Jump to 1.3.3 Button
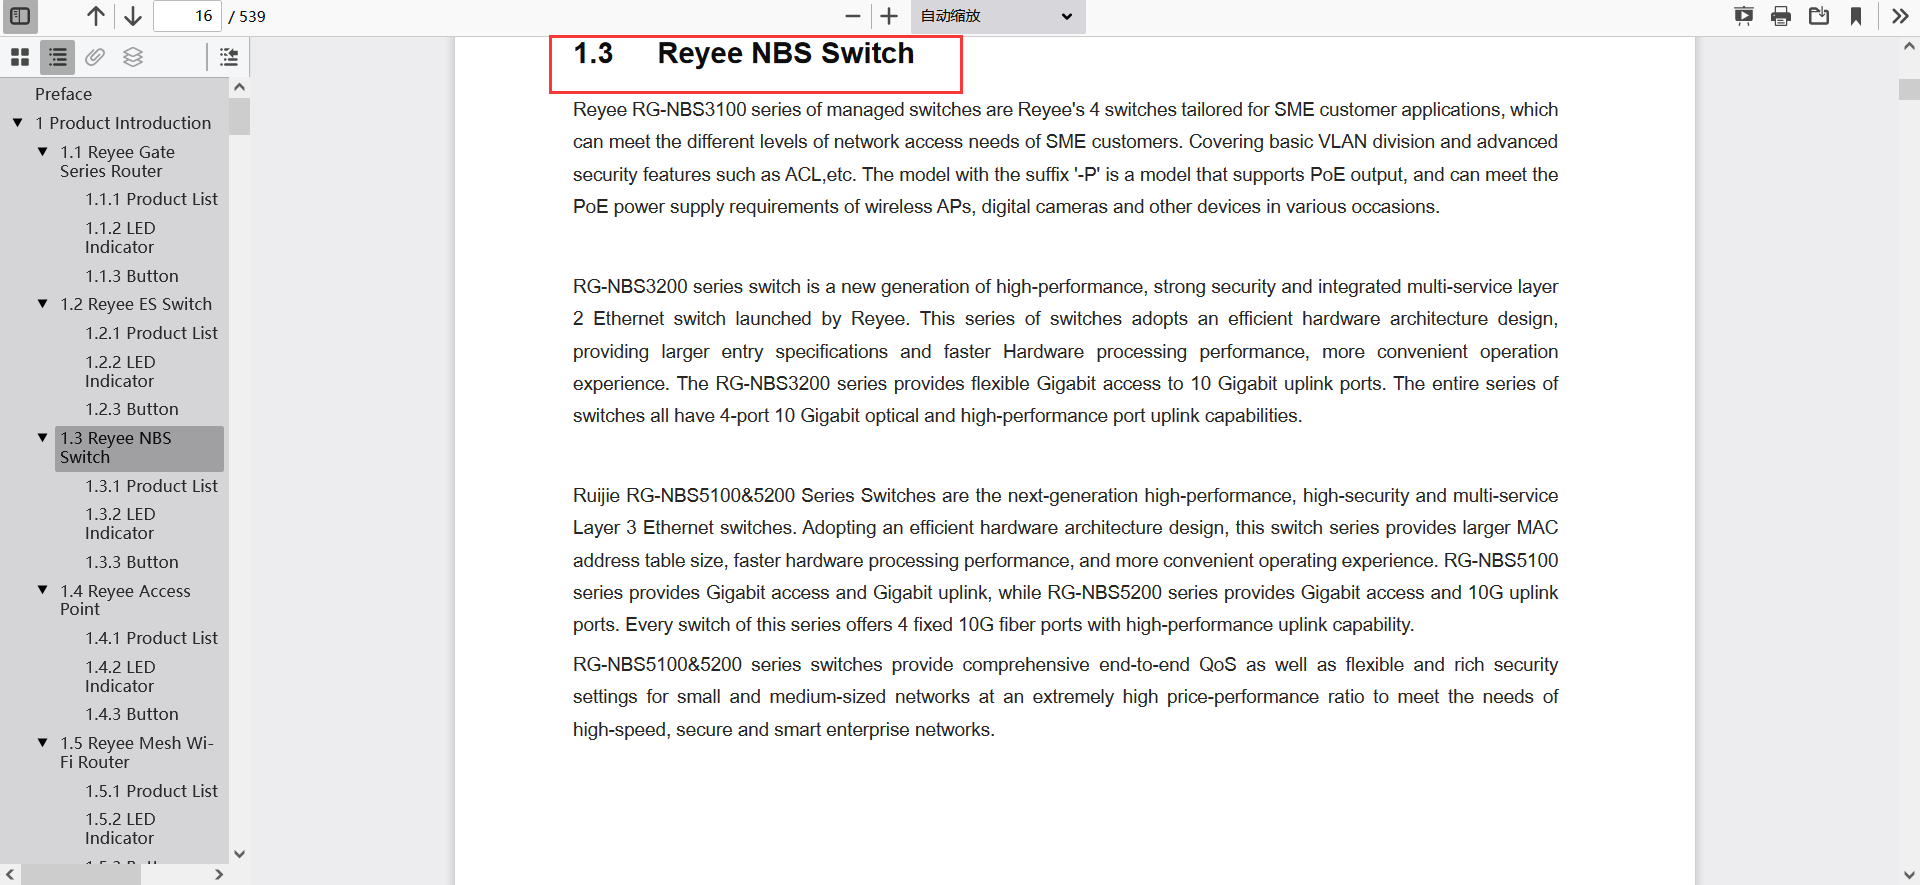 click(x=132, y=562)
